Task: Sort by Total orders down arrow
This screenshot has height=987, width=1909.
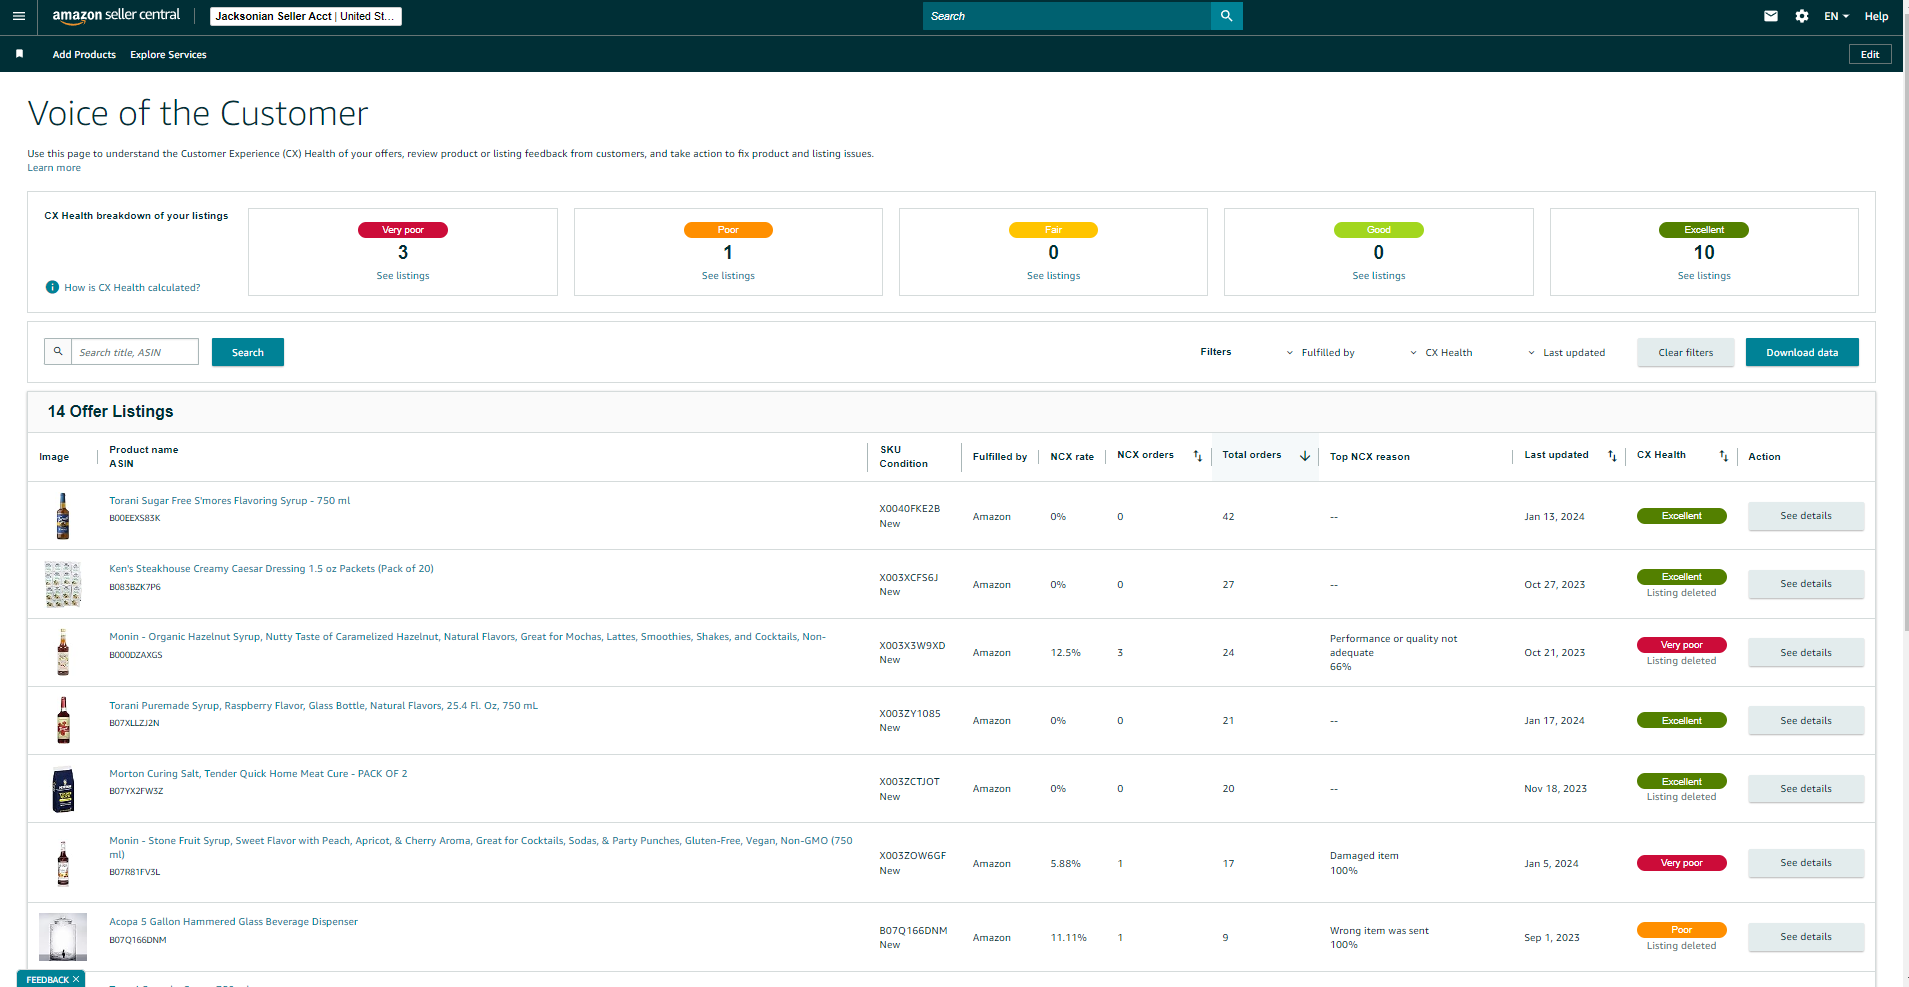Action: point(1305,456)
